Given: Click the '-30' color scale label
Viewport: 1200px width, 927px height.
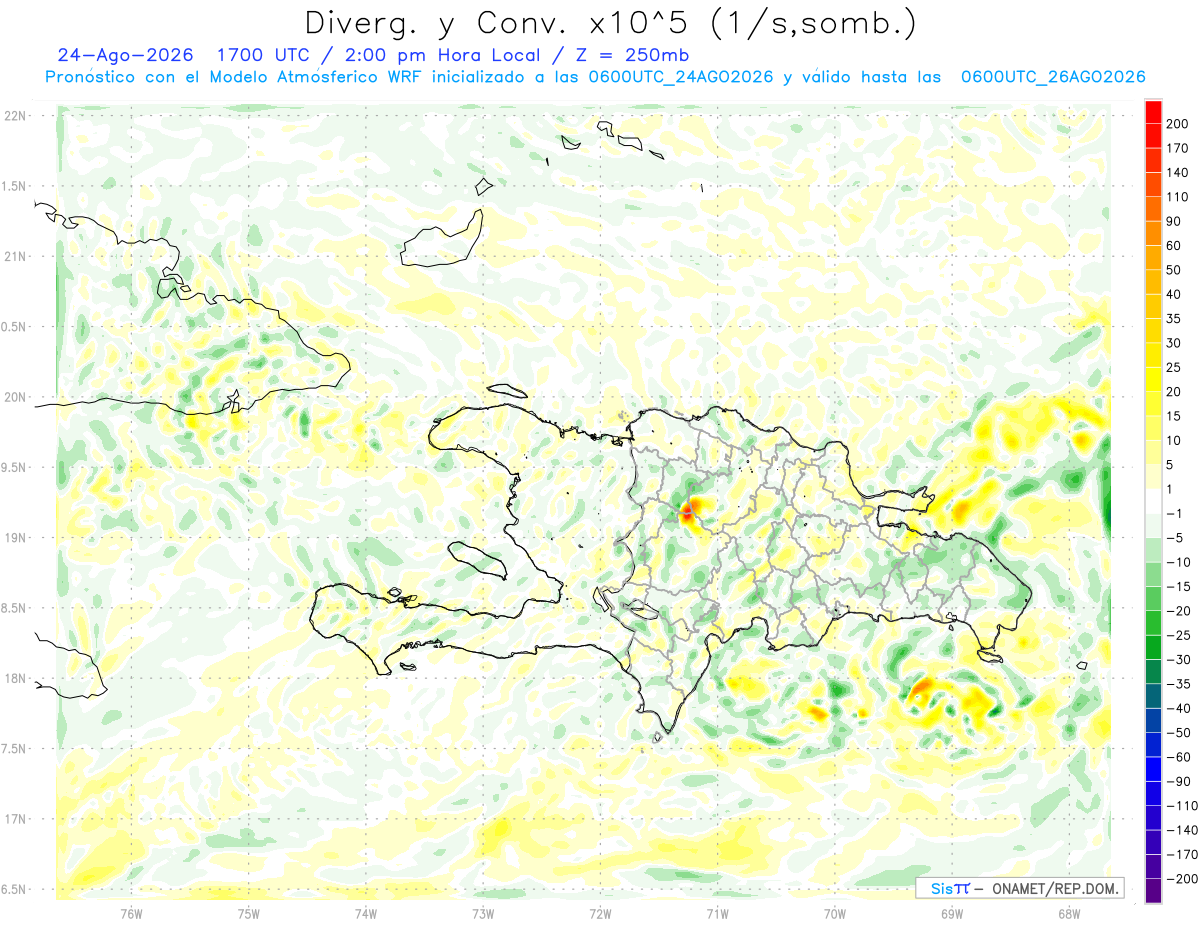Looking at the screenshot, I should pyautogui.click(x=1178, y=659).
